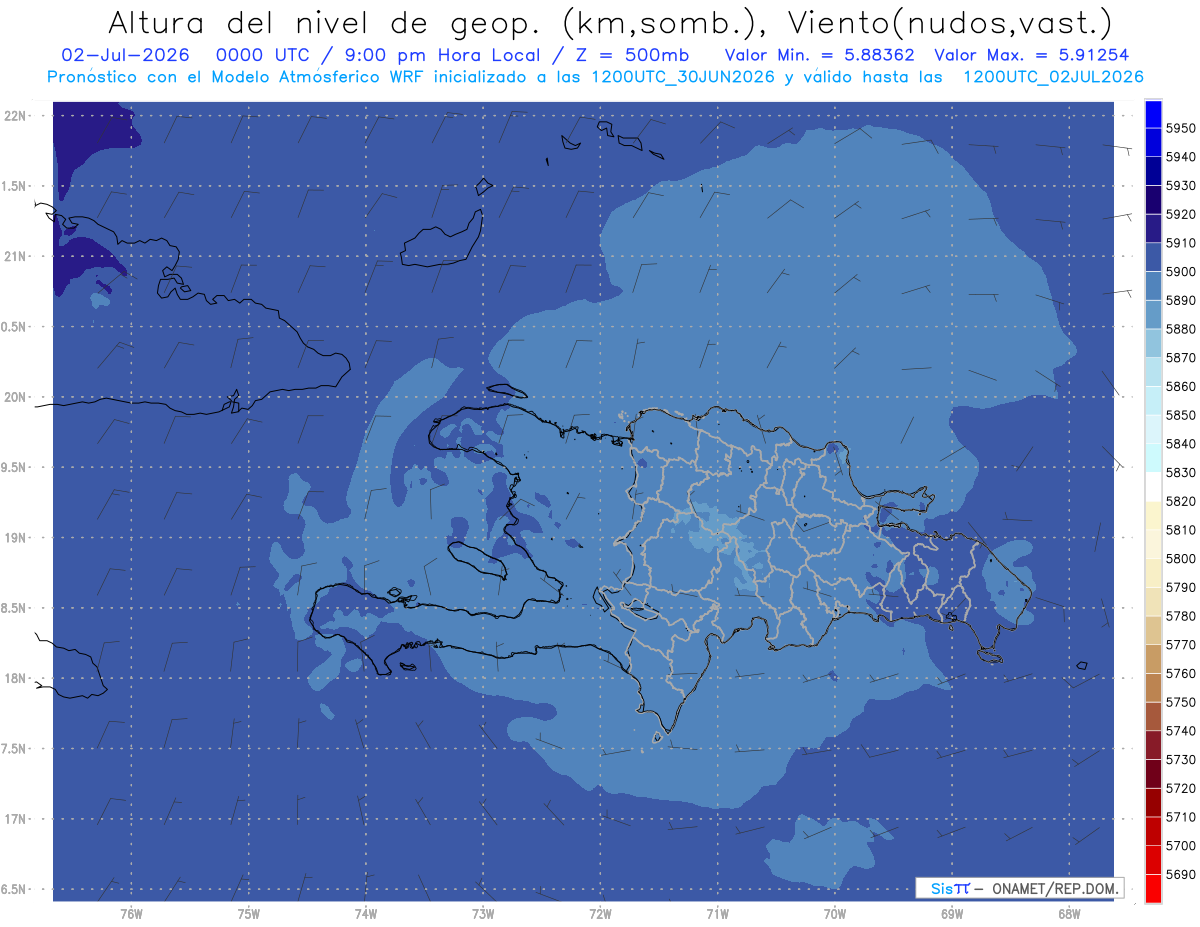
Task: Click the 'ONAMET/REP.DOM.' credit label
Action: pyautogui.click(x=1053, y=888)
